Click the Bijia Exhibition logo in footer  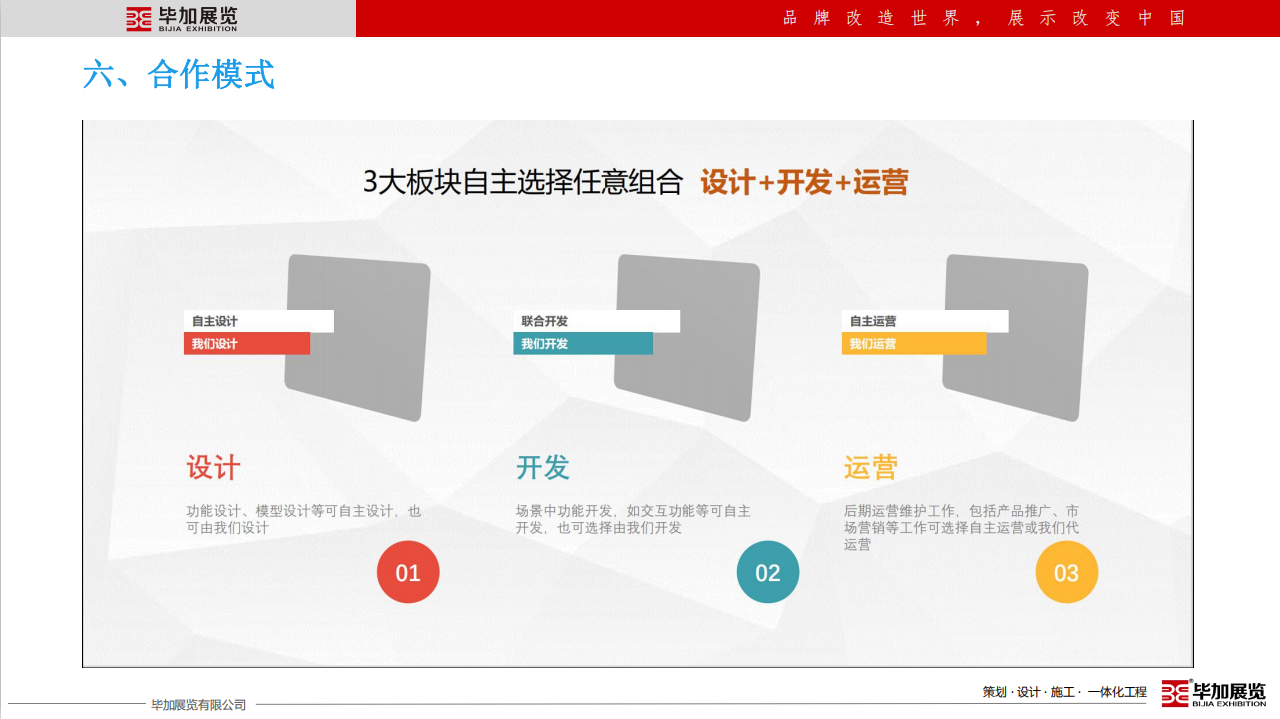tap(1213, 693)
